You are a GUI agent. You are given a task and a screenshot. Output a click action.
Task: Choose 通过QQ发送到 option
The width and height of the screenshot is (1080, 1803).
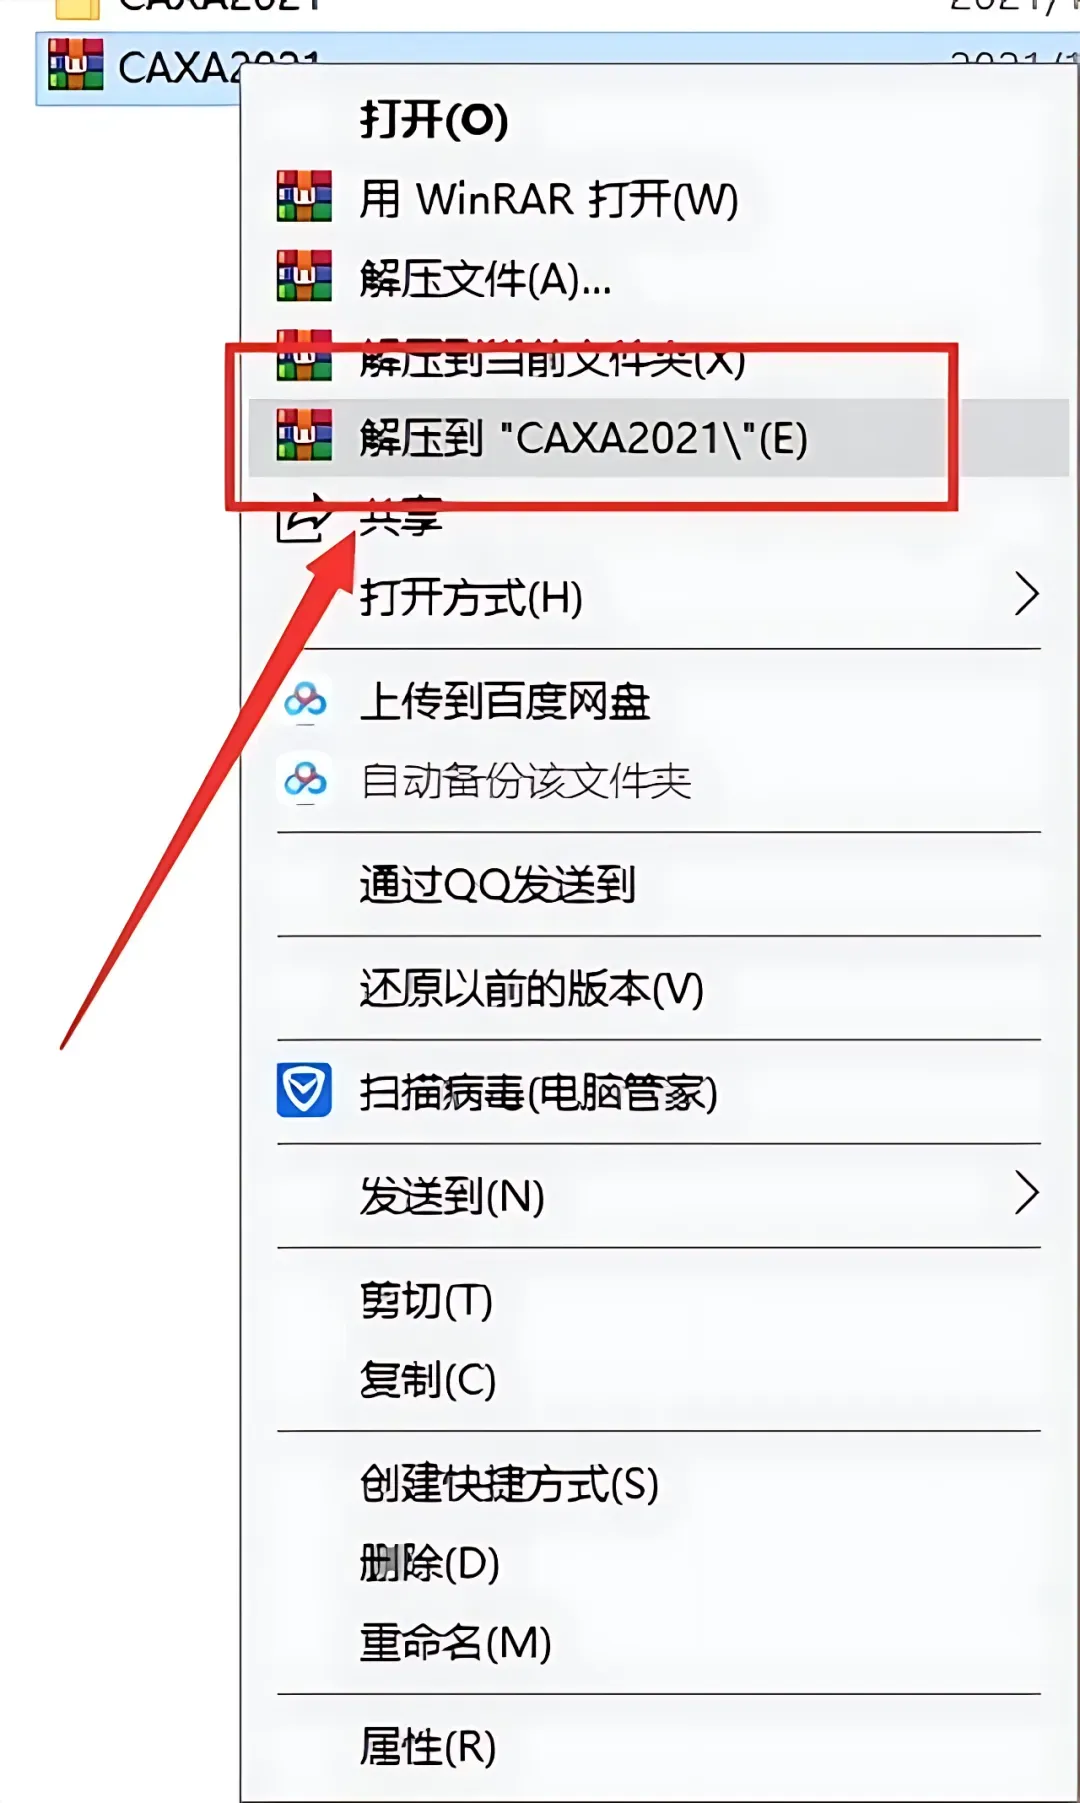coord(497,884)
